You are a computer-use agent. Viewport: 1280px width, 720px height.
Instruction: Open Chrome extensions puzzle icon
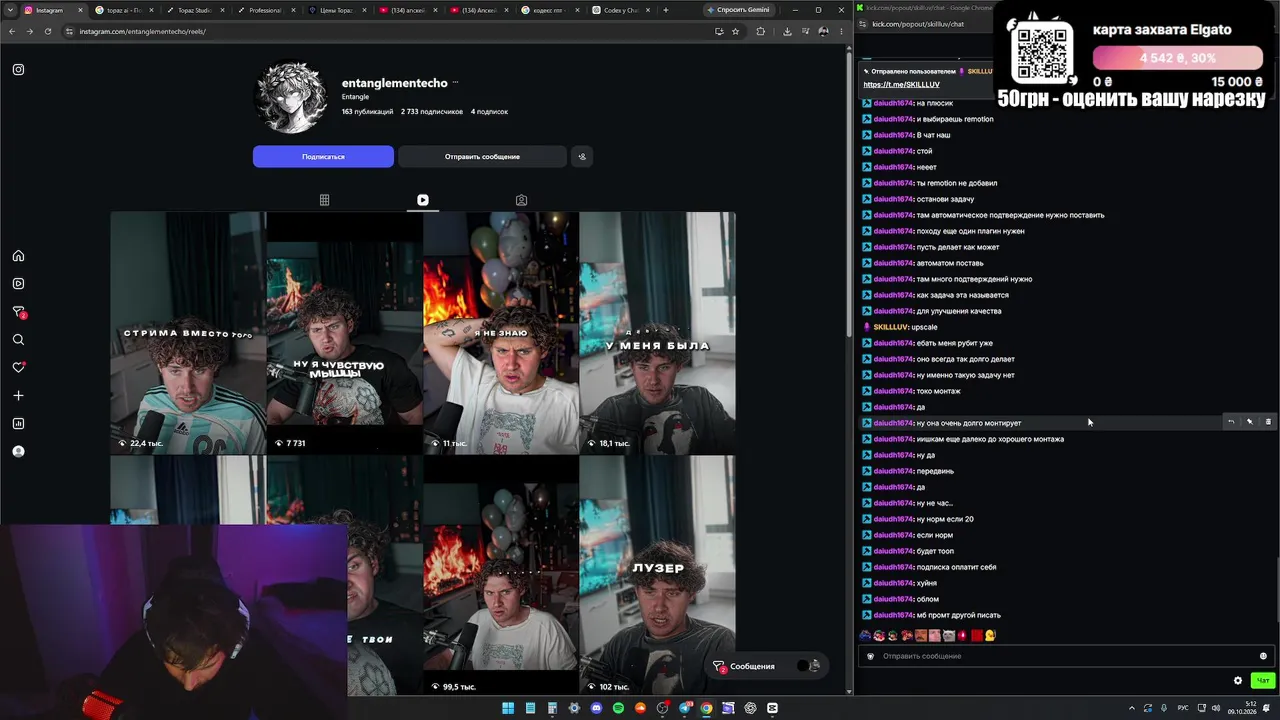click(x=760, y=31)
